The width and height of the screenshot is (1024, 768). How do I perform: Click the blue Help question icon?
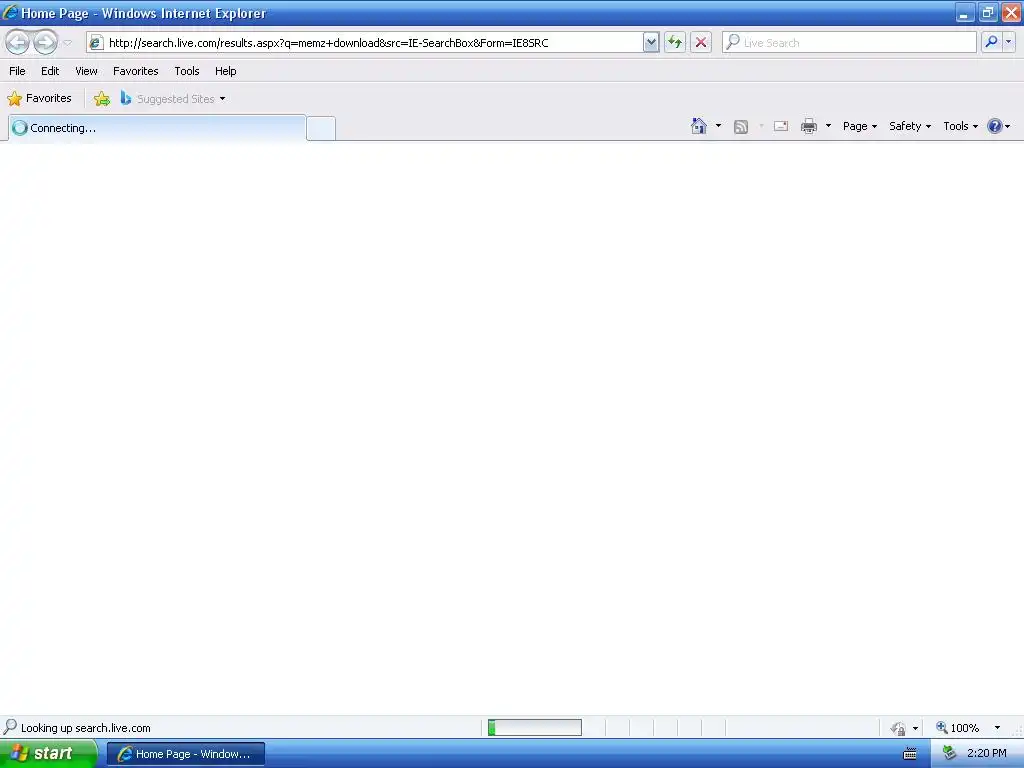[995, 126]
